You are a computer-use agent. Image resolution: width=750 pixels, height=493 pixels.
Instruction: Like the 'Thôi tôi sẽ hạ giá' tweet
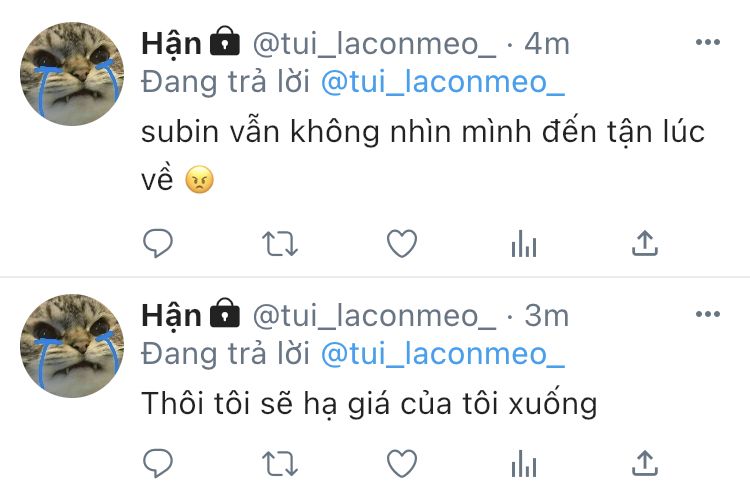402,463
